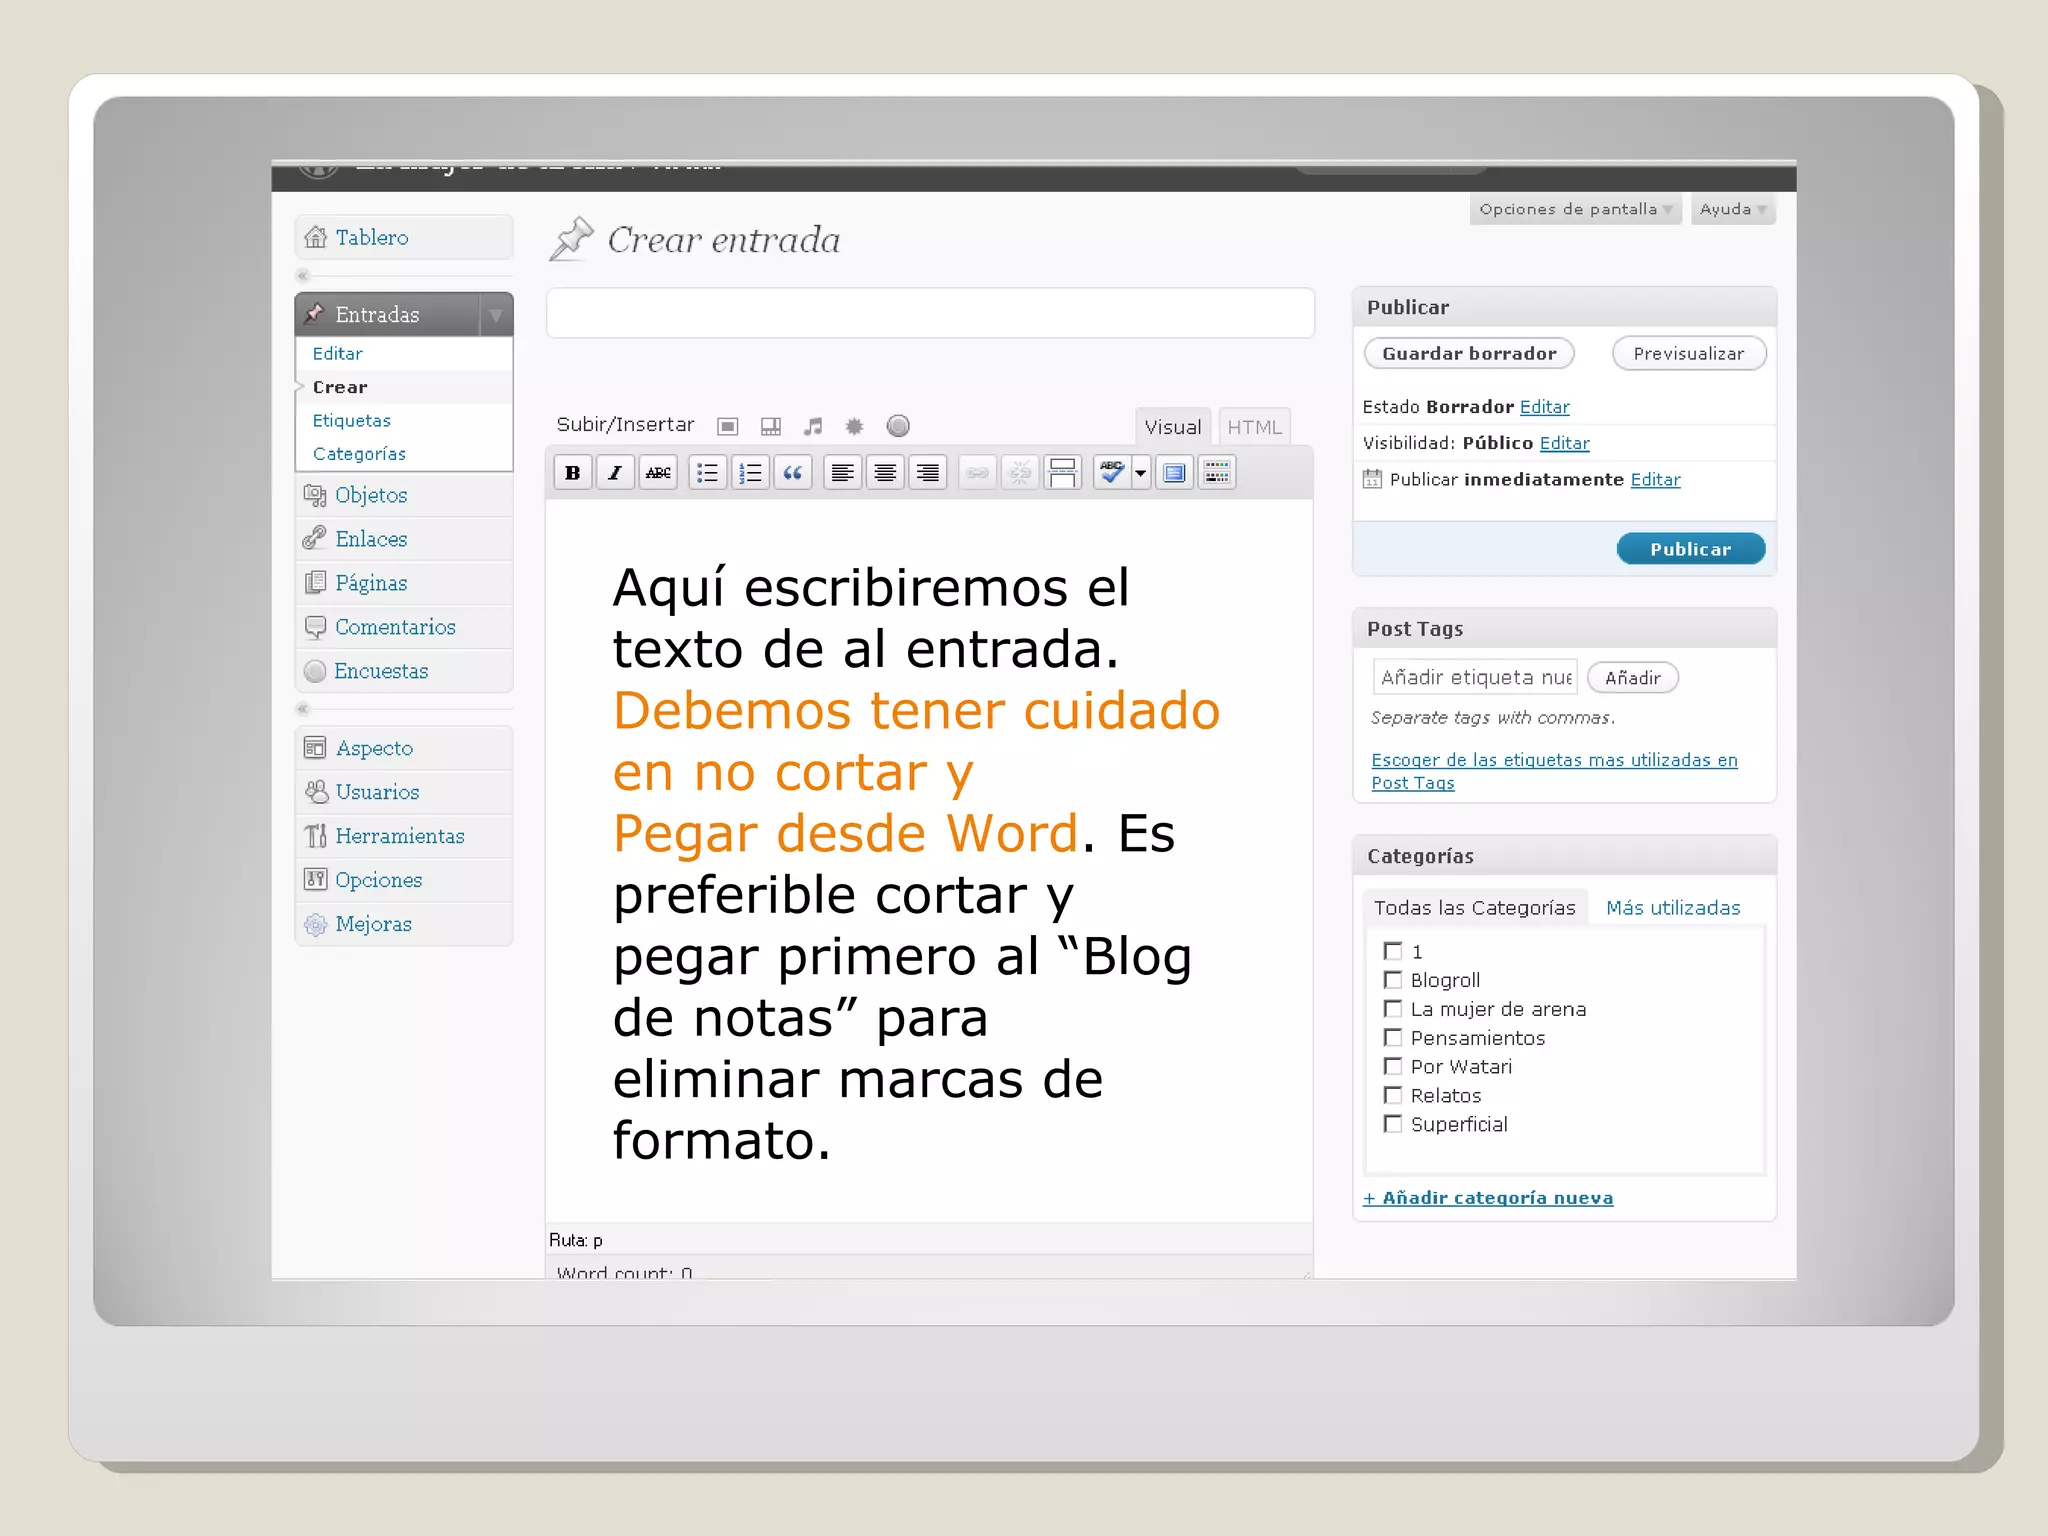Image resolution: width=2048 pixels, height=1536 pixels.
Task: Show the kitchen sink toolbar
Action: pos(1217,473)
